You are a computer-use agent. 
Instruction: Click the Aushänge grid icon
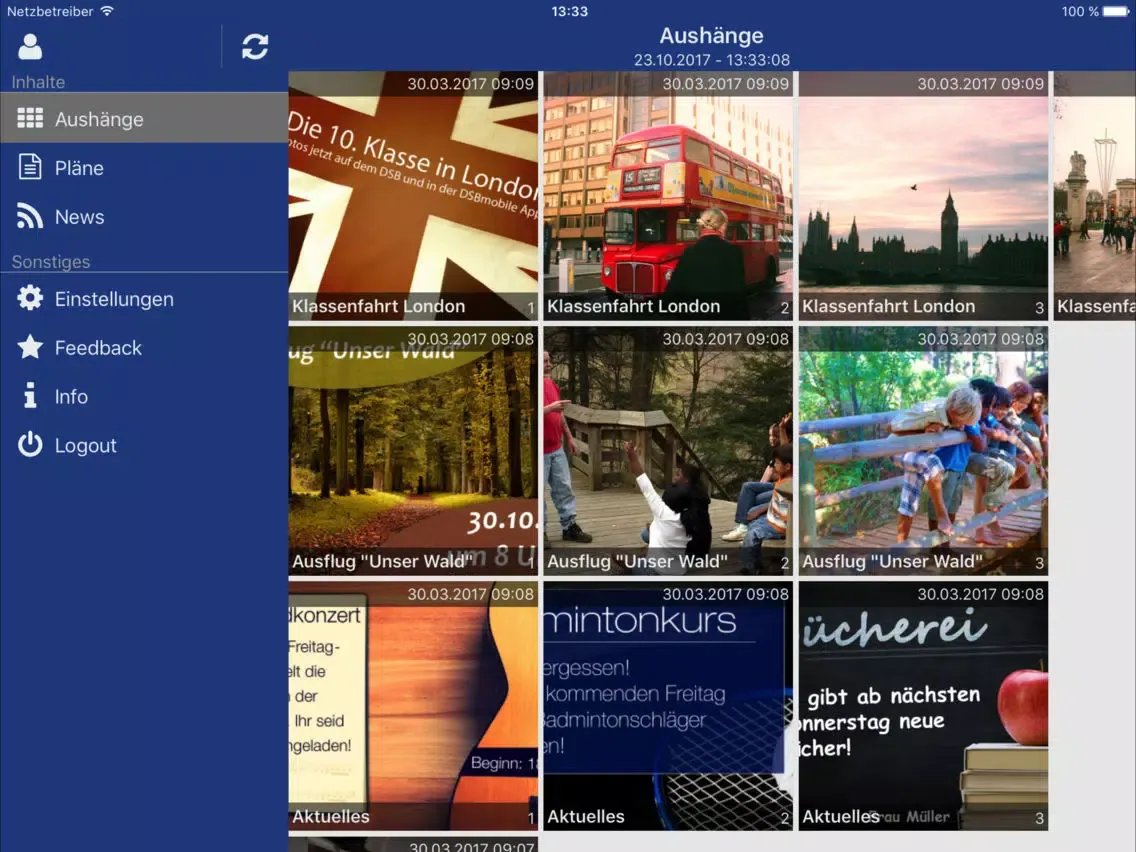[30, 118]
